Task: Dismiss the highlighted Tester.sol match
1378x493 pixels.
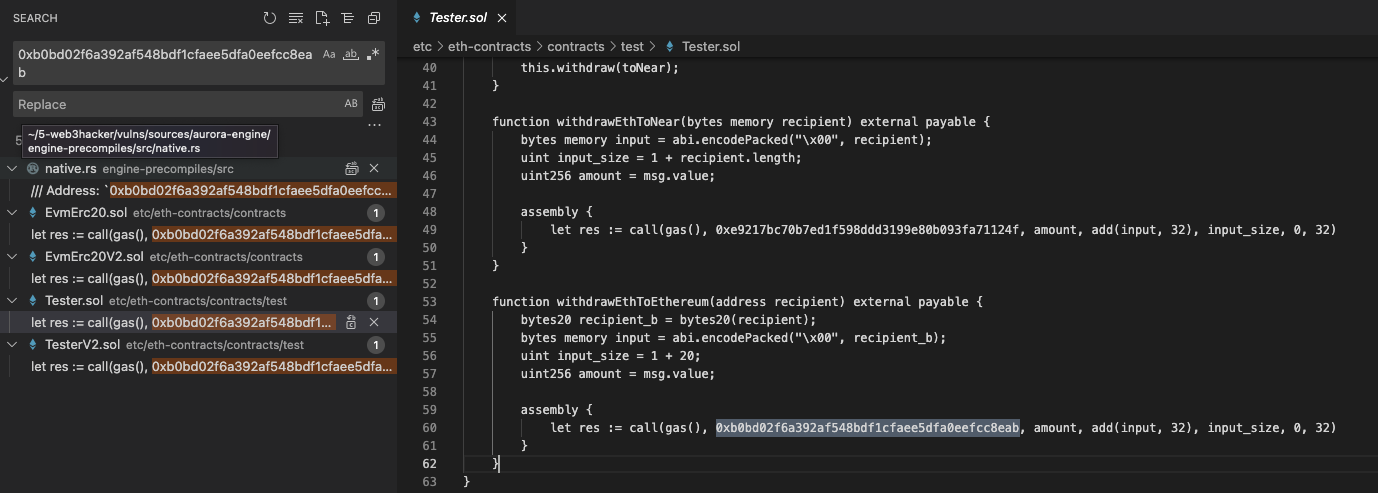Action: (374, 322)
